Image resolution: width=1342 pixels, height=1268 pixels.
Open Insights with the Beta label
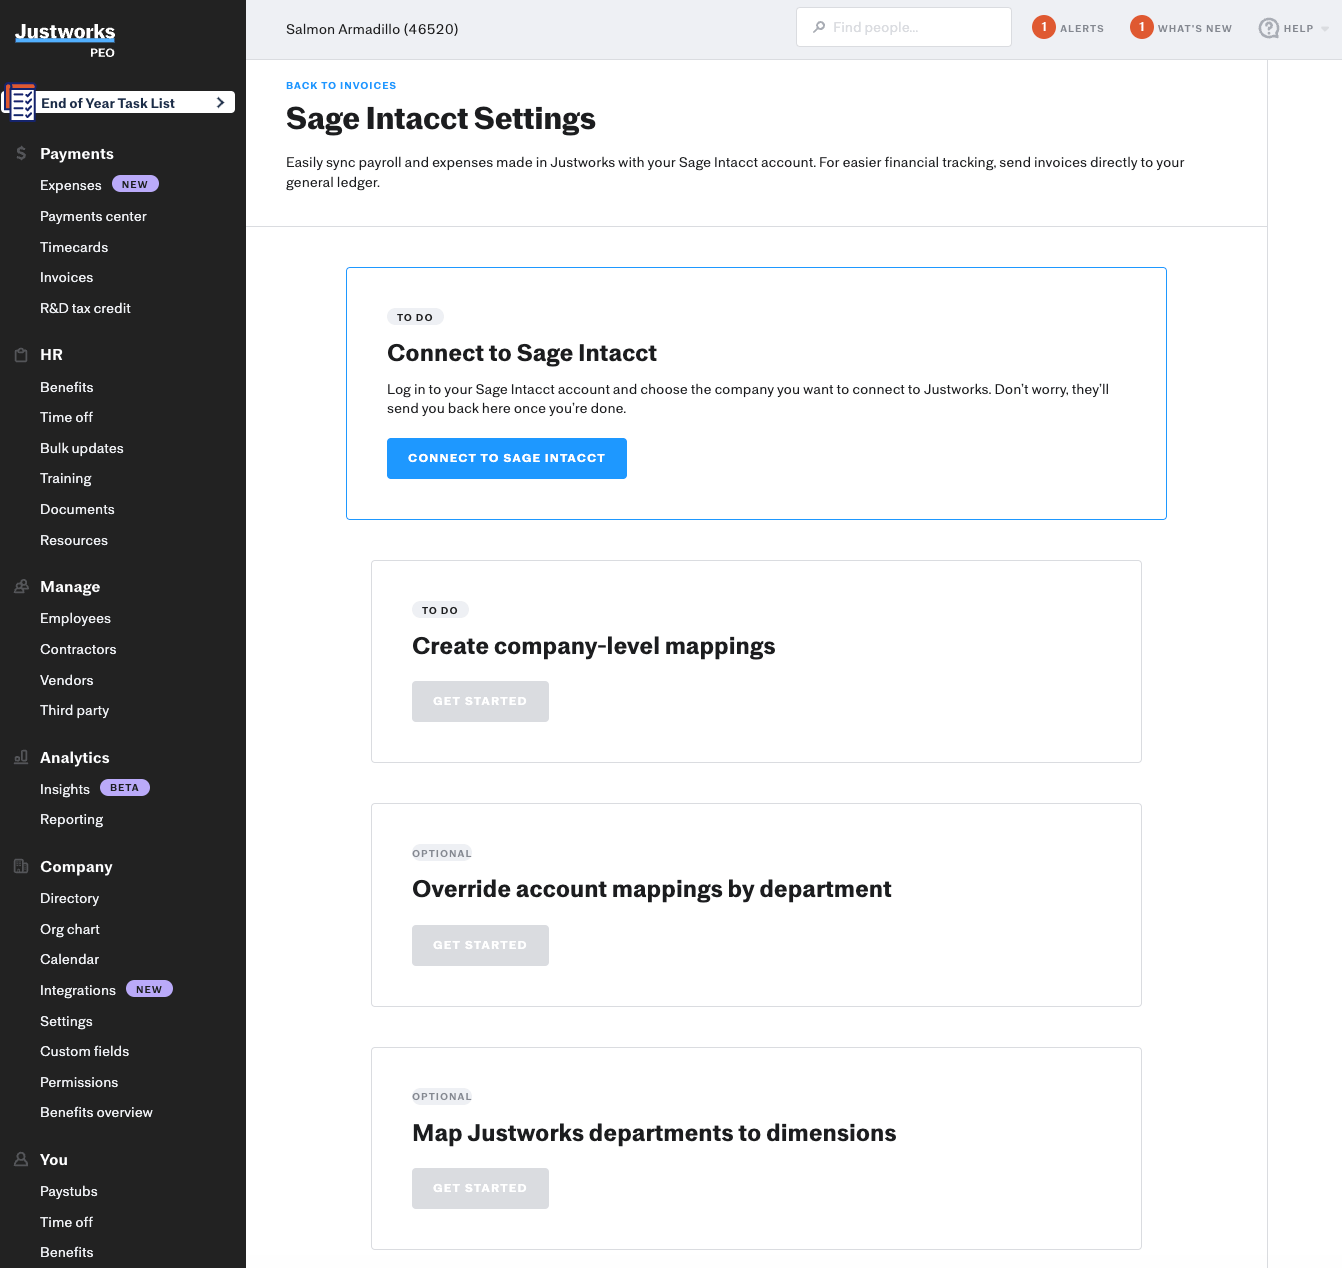point(65,789)
